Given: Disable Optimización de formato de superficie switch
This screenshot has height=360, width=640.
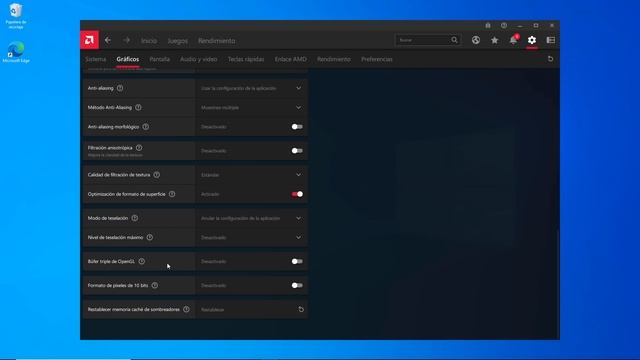Looking at the screenshot, I should (x=297, y=194).
